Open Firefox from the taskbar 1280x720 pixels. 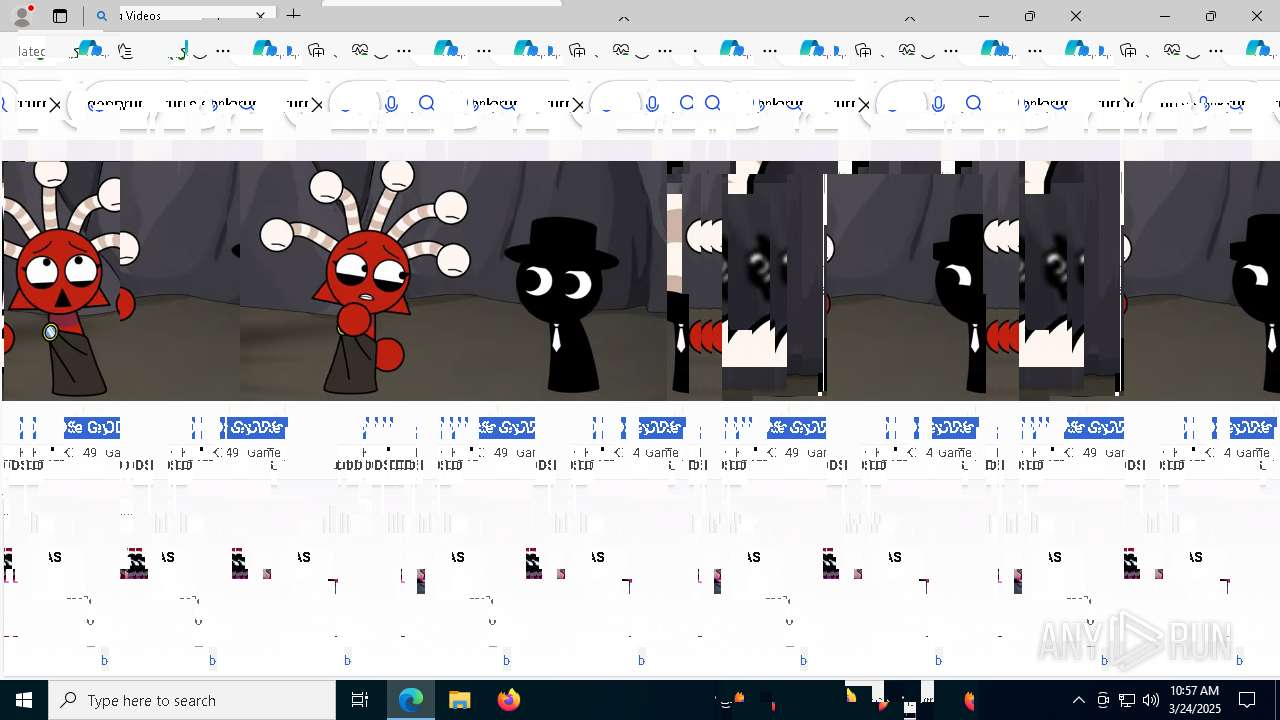pos(508,700)
